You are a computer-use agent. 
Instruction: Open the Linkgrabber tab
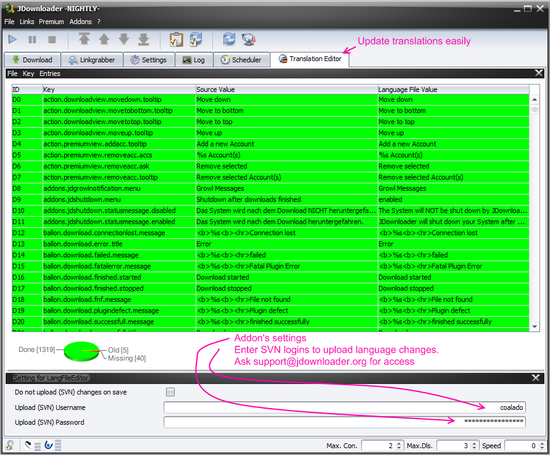pyautogui.click(x=92, y=60)
